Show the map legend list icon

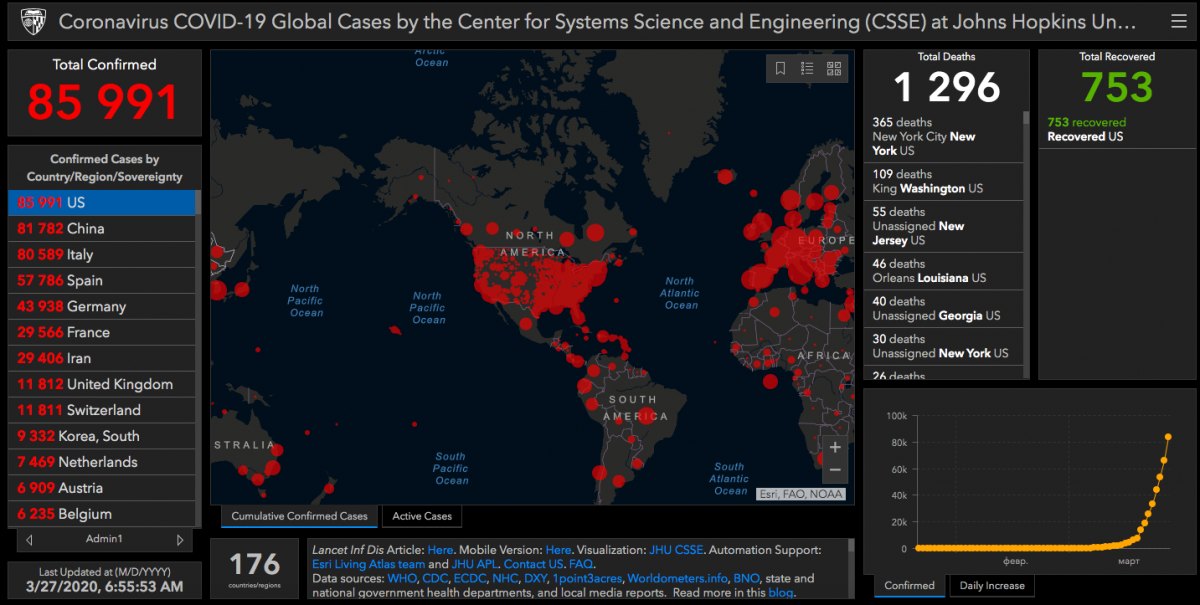(x=807, y=69)
